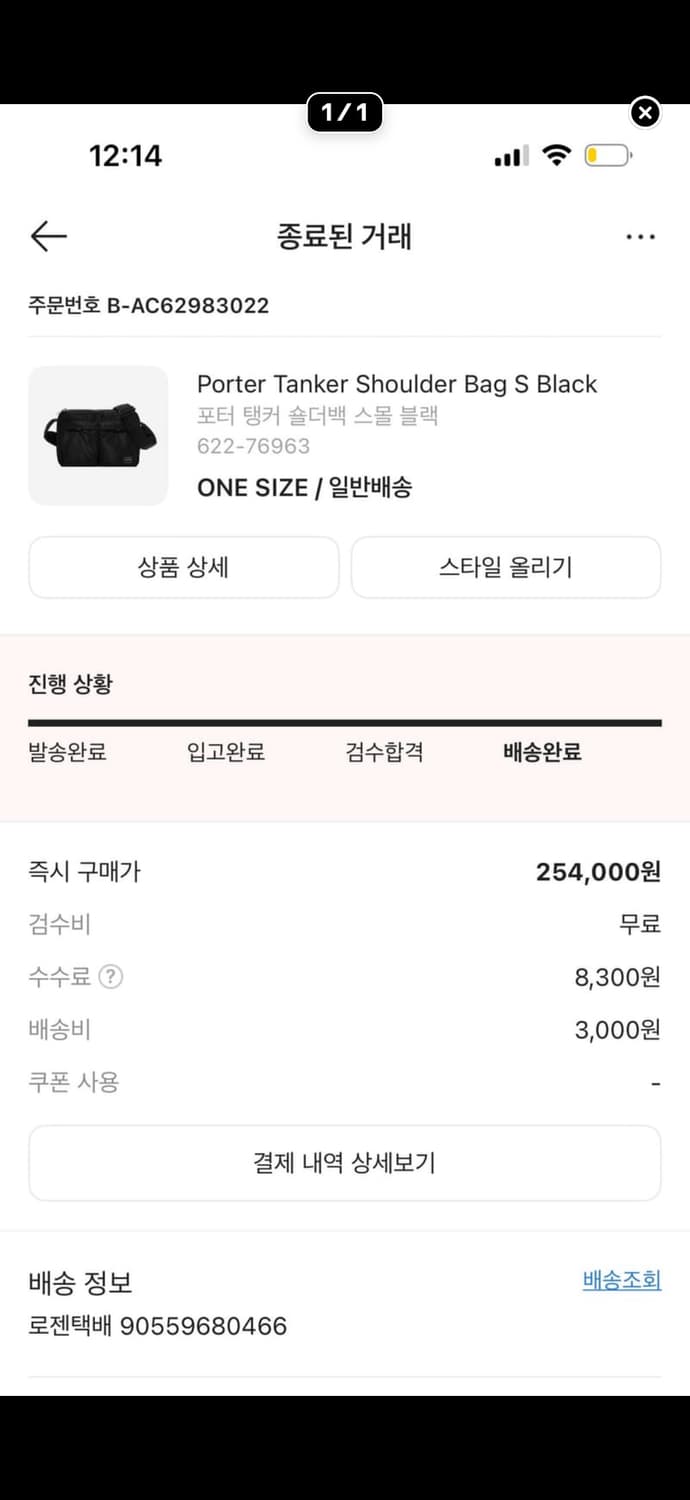The width and height of the screenshot is (690, 1500).
Task: Expand the 배송 정보 section
Action: tap(79, 1283)
